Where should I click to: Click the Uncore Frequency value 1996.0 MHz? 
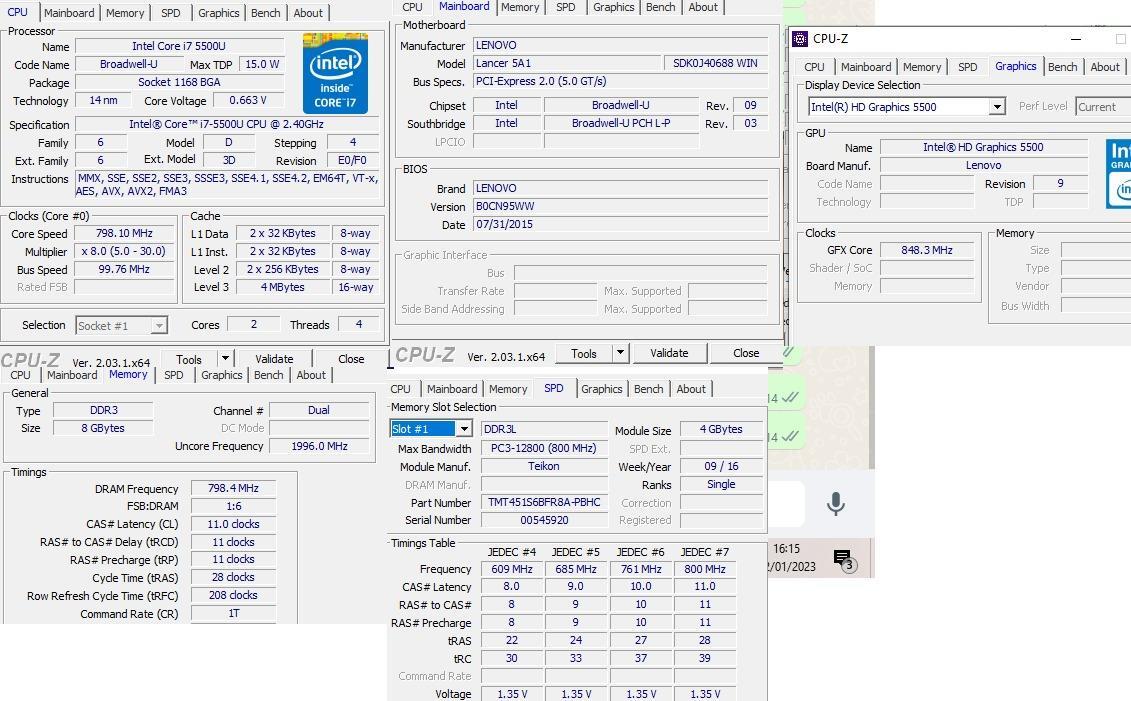[320, 446]
